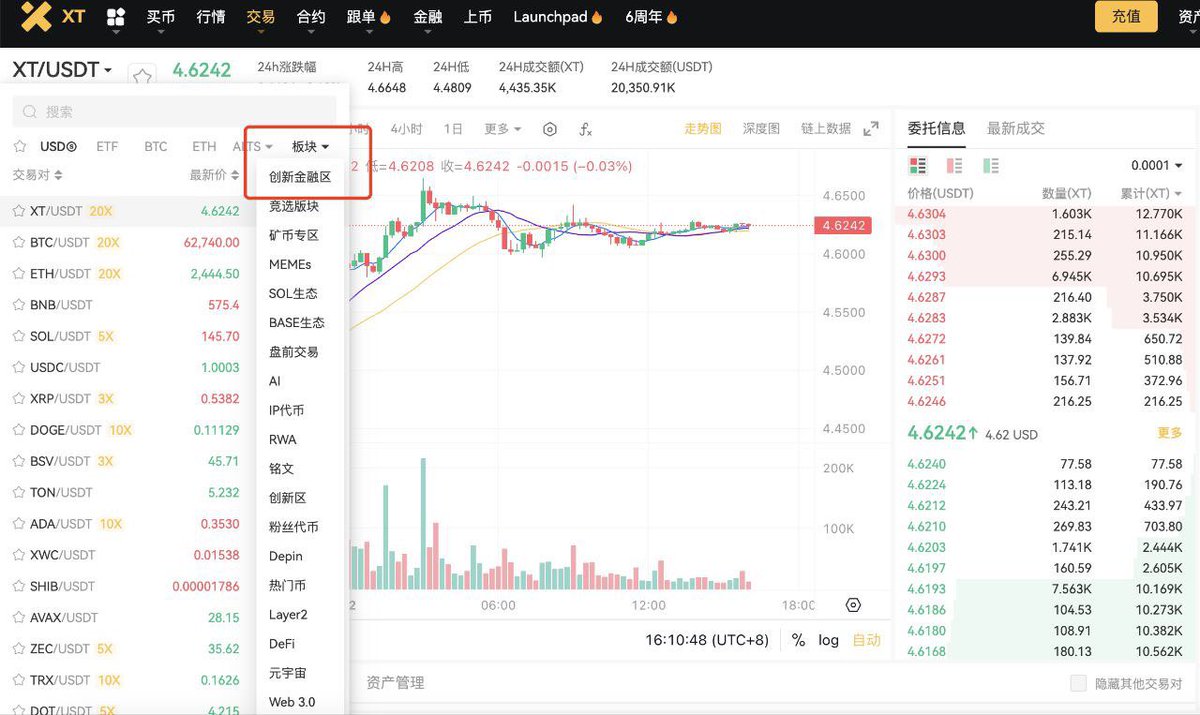The height and width of the screenshot is (715, 1200).
Task: Star the TRX/USDT pair
Action: click(x=18, y=679)
